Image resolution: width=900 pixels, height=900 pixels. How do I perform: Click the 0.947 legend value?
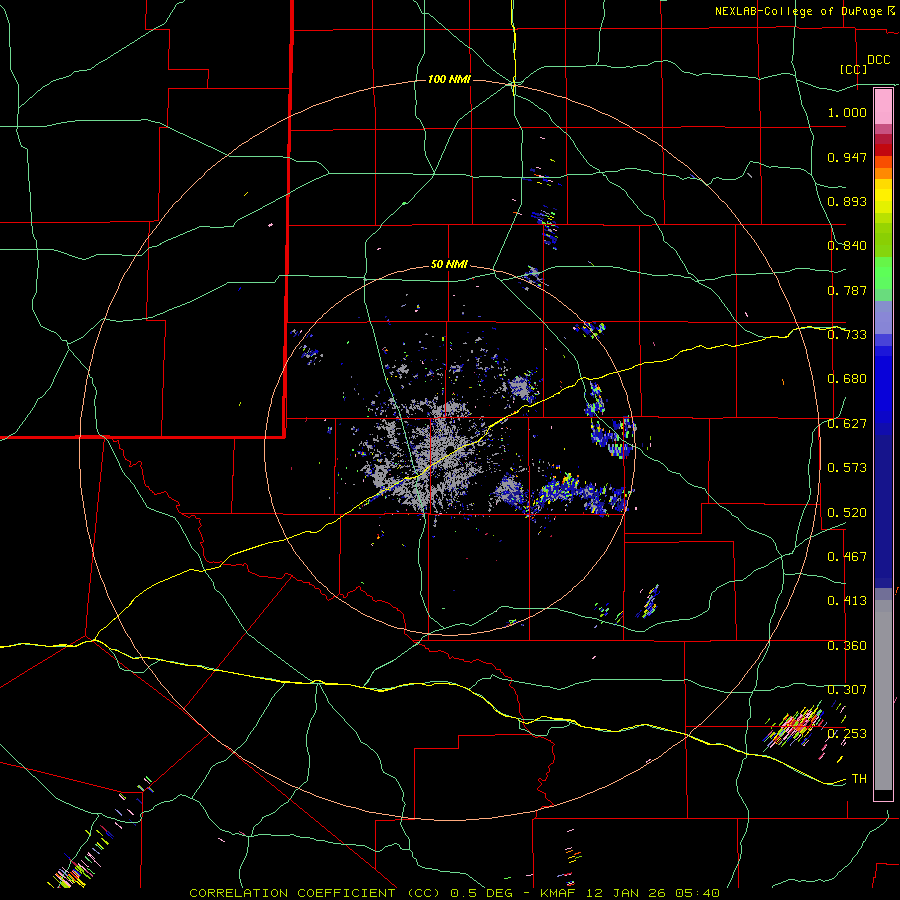[x=847, y=157]
